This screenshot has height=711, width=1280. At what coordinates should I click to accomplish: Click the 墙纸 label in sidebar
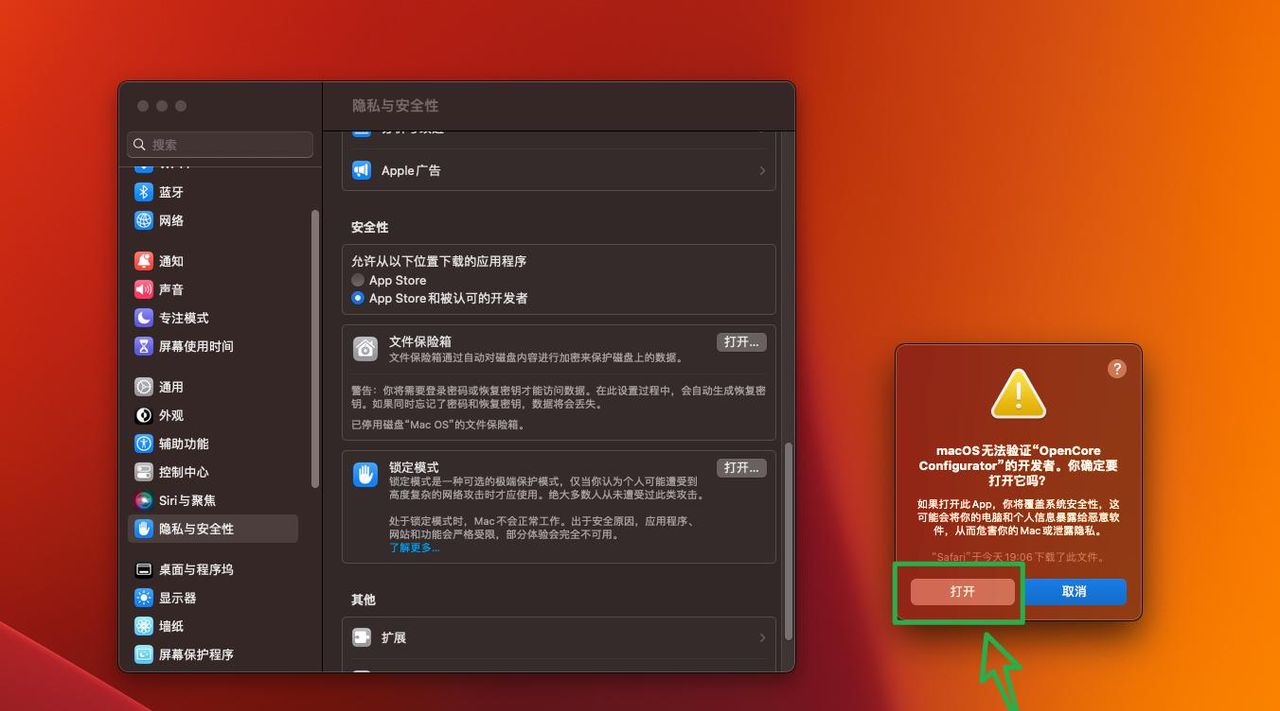point(171,626)
